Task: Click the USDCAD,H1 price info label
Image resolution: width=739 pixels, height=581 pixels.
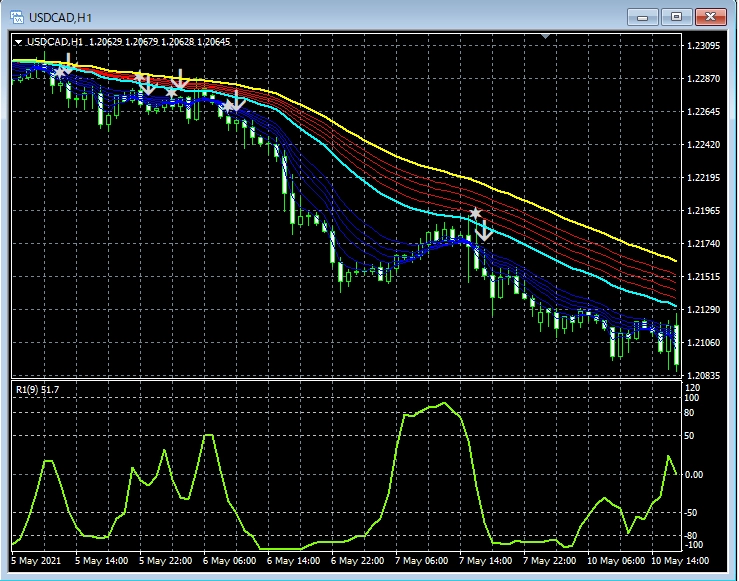Action: (x=128, y=42)
